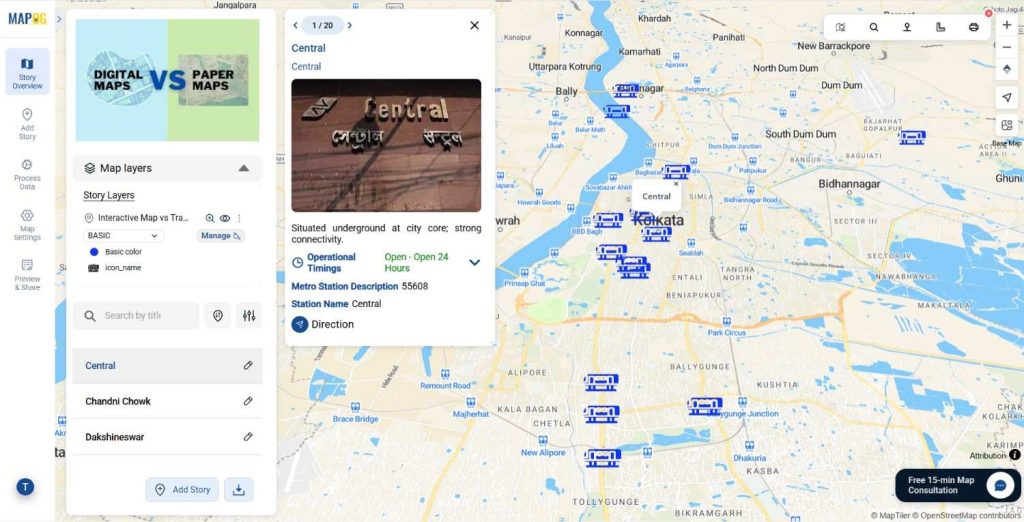Click the print icon in map toolbar
This screenshot has height=522, width=1024.
(x=973, y=27)
